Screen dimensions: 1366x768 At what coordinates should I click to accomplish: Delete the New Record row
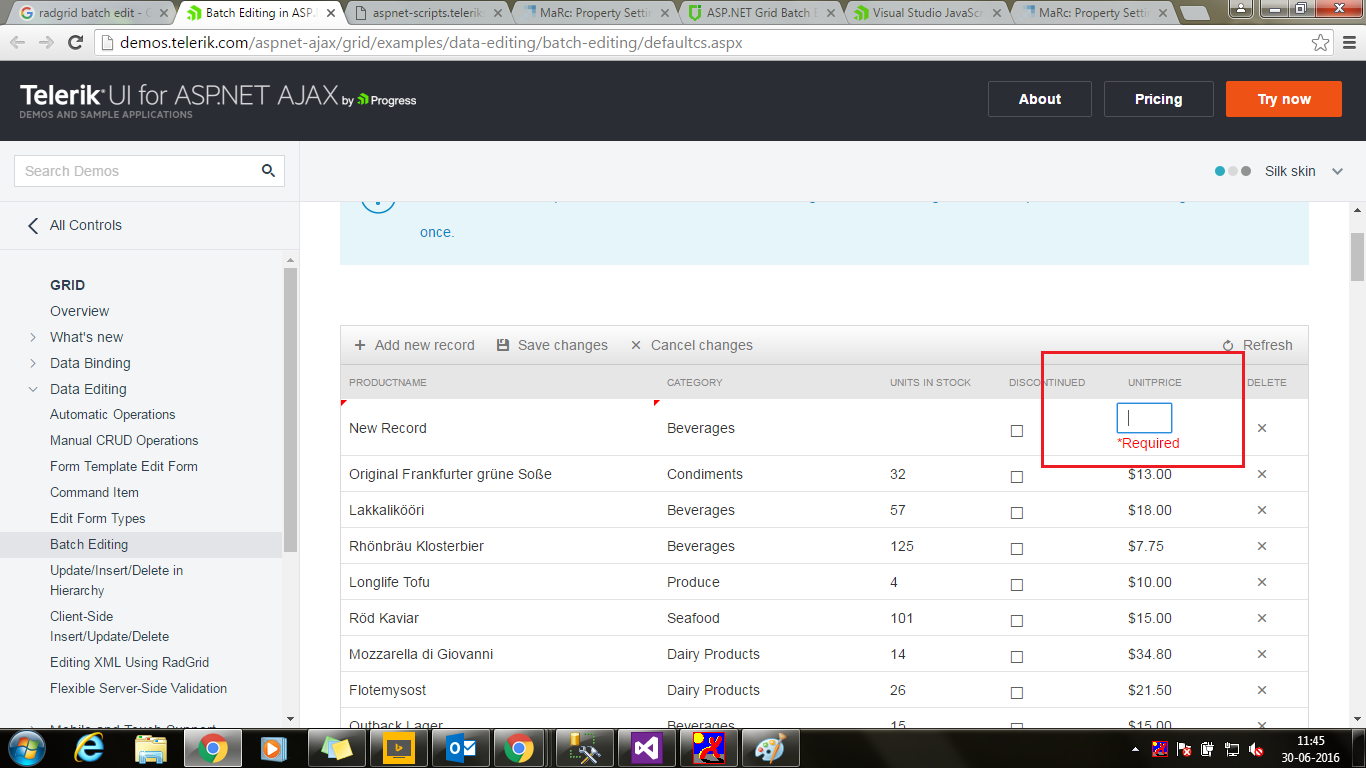[x=1262, y=428]
